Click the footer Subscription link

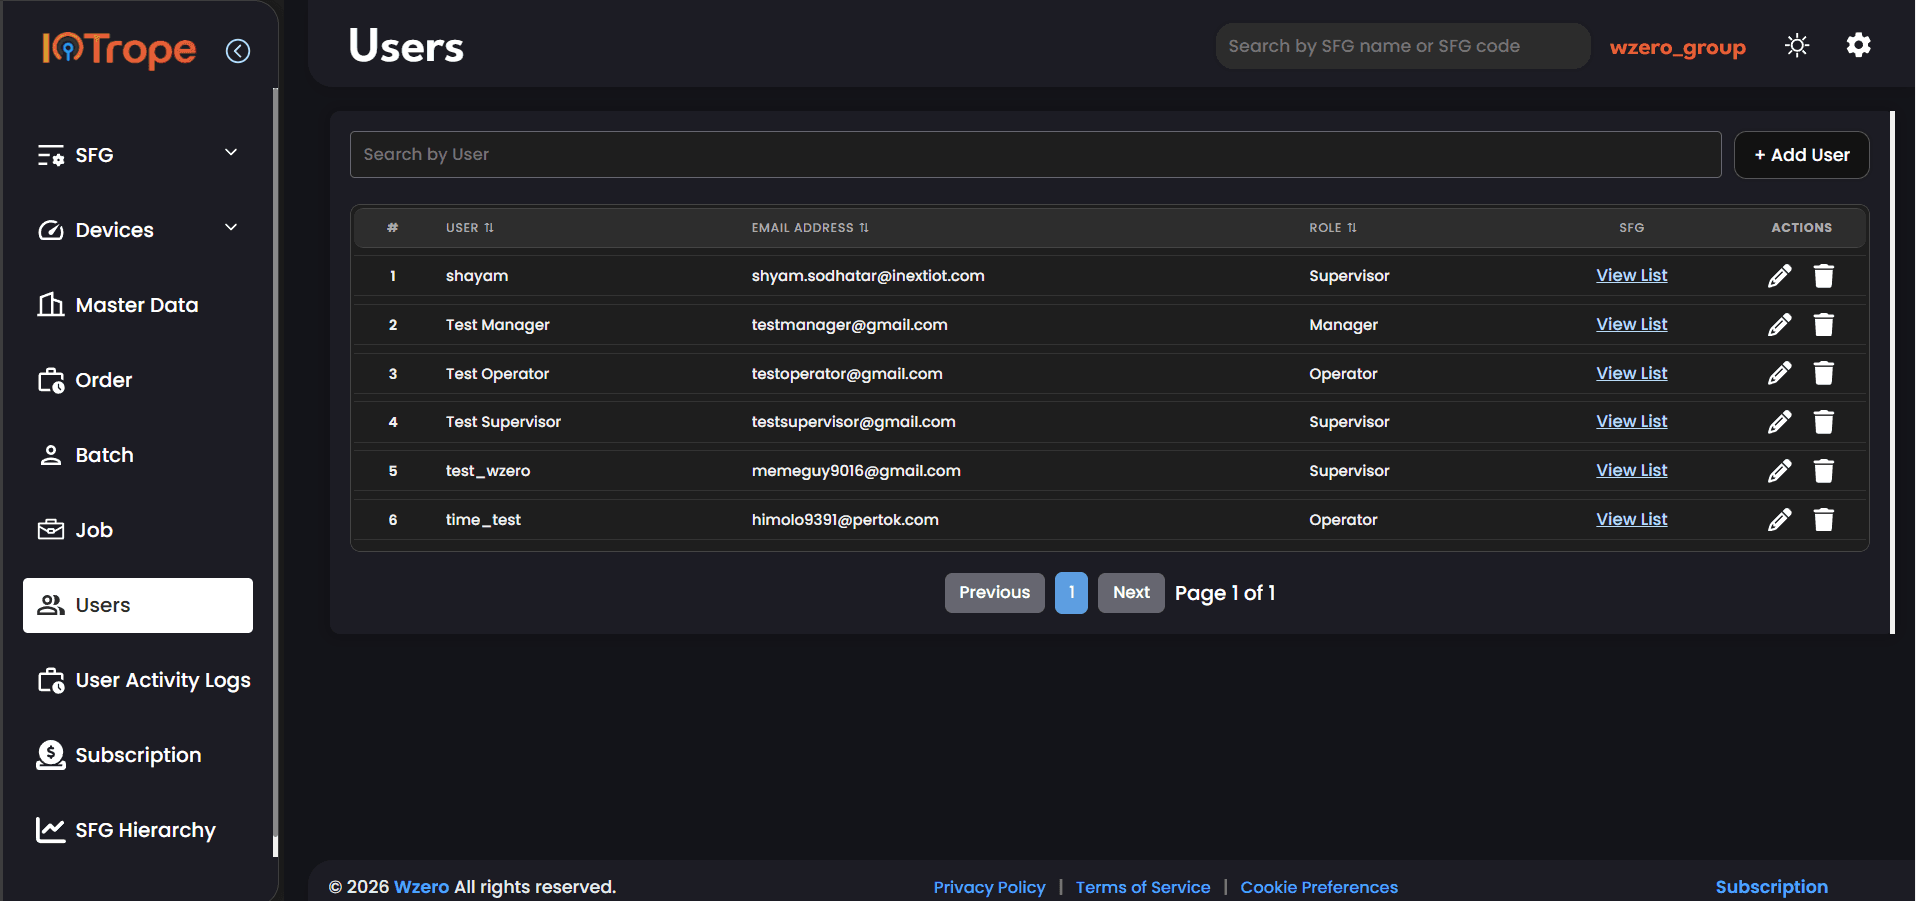1771,887
